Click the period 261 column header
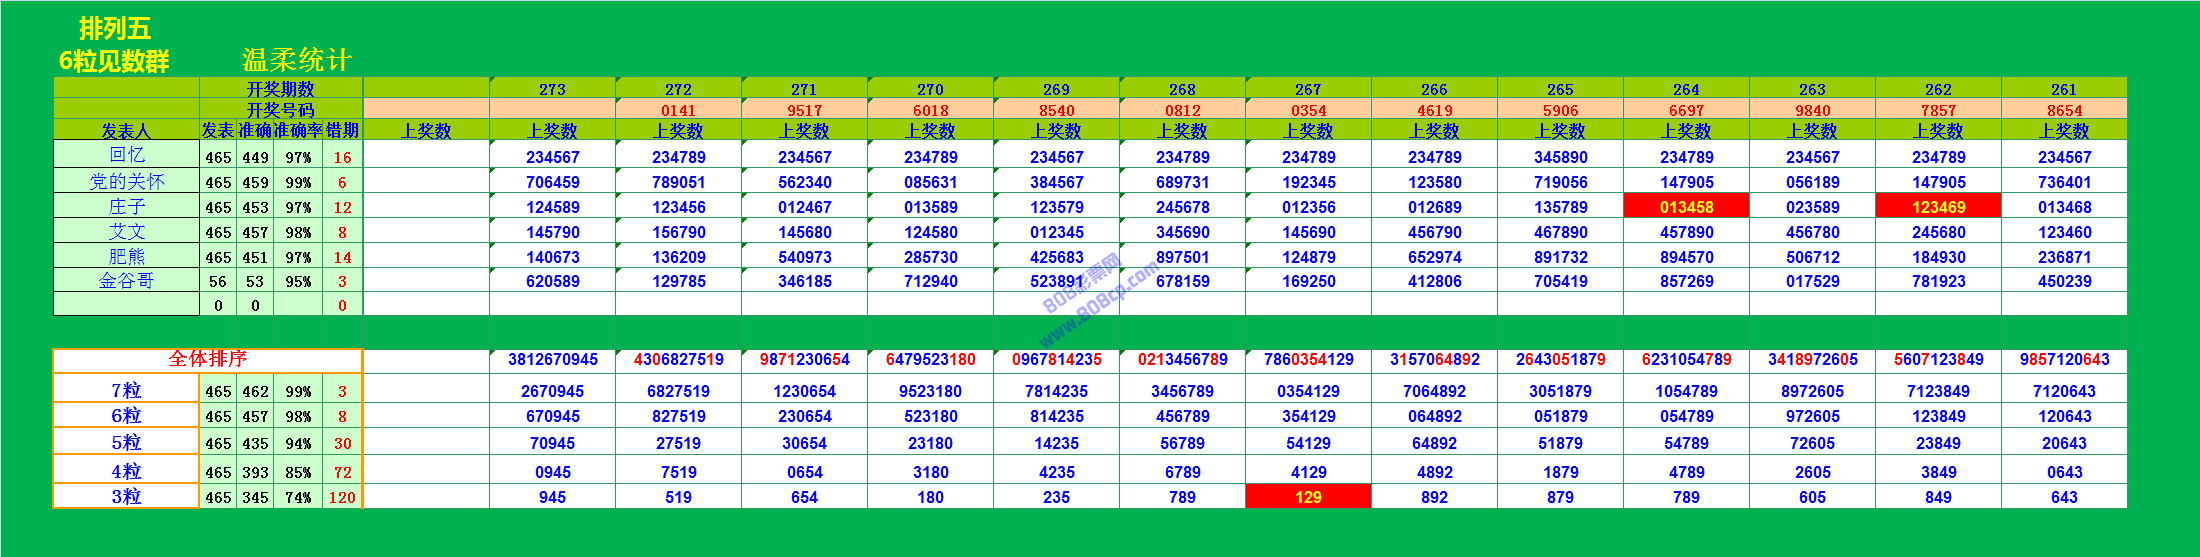Viewport: 2200px width, 557px height. [2064, 89]
